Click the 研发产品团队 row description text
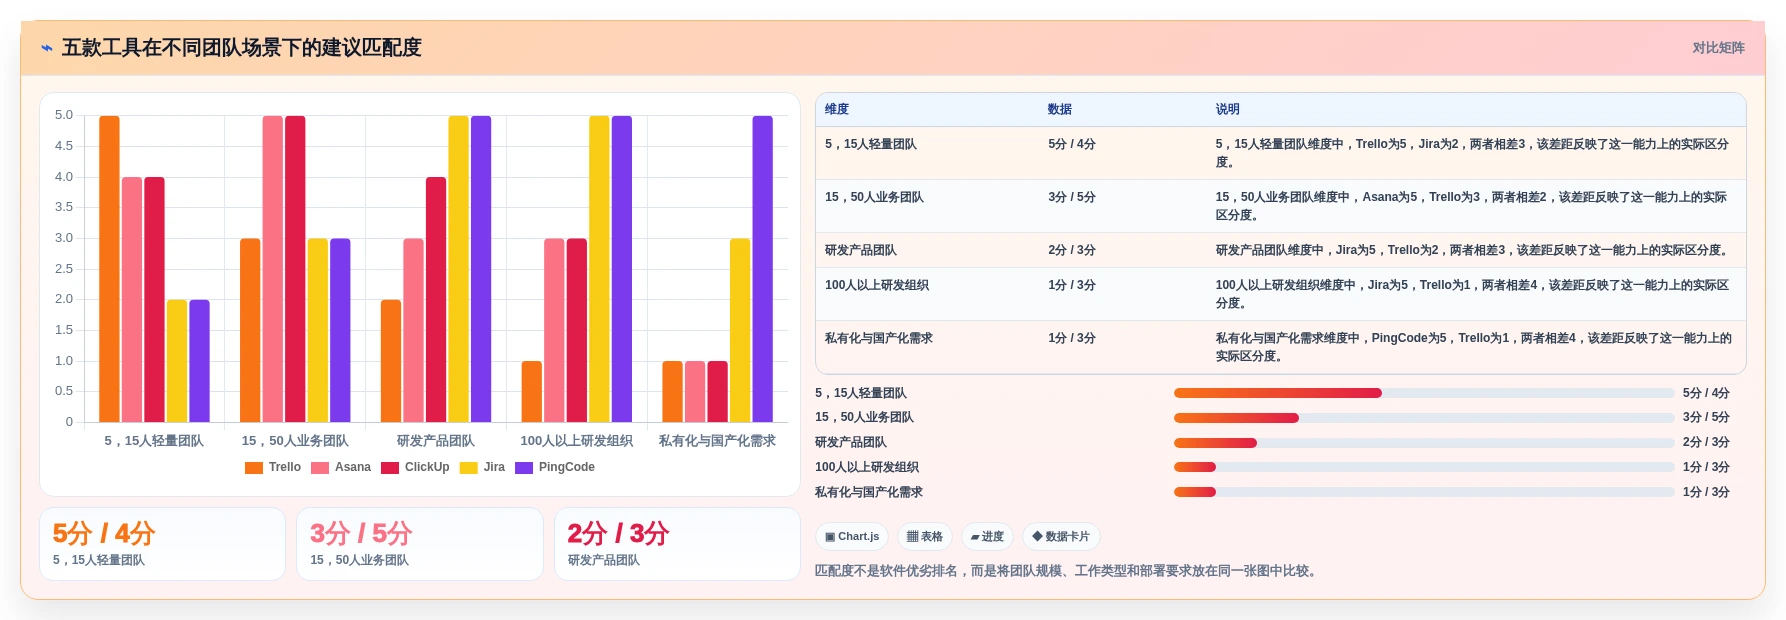Image resolution: width=1786 pixels, height=620 pixels. pos(1473,250)
